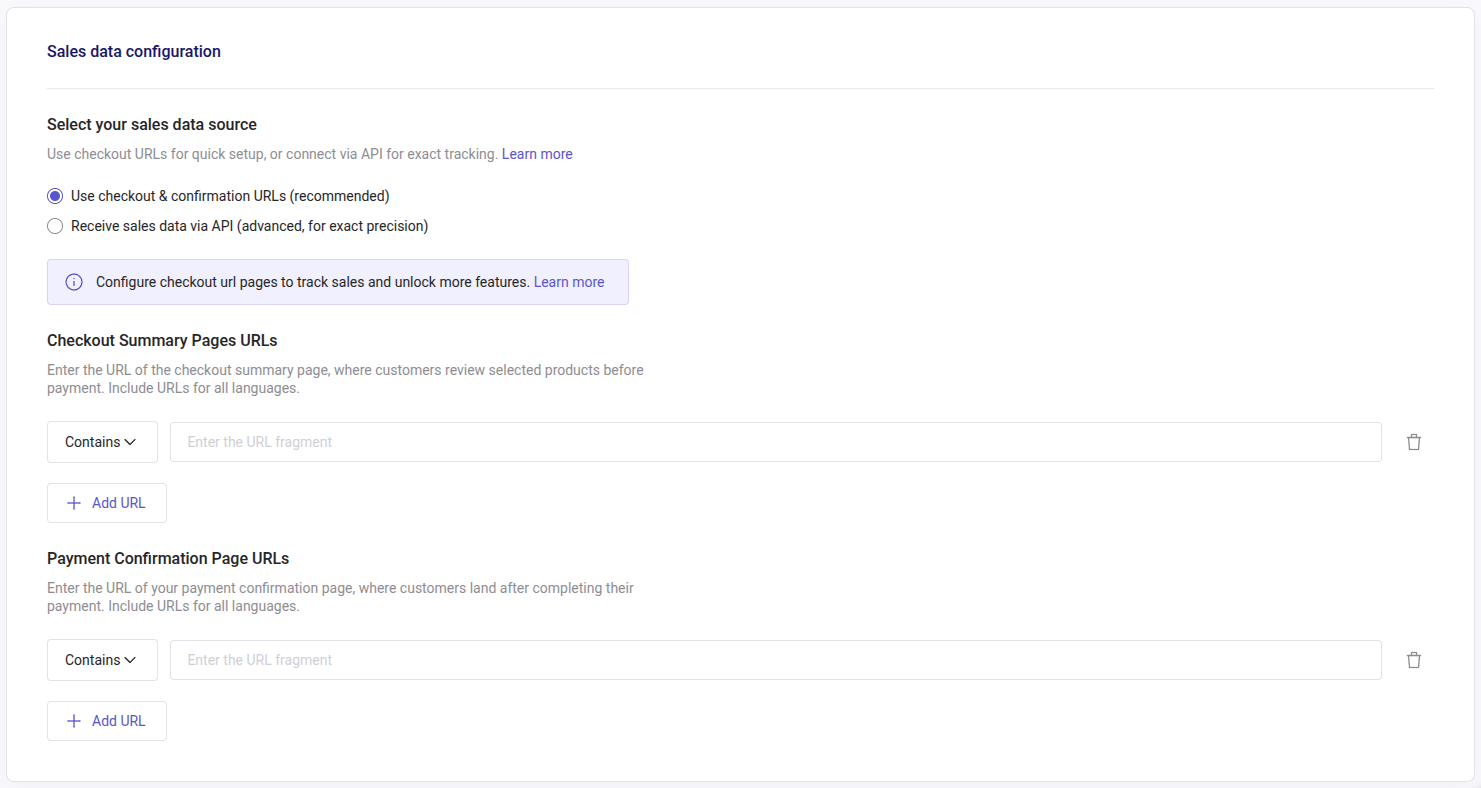Click the 'Payment Confirmation Page URLs' heading
1481x788 pixels.
pos(168,559)
